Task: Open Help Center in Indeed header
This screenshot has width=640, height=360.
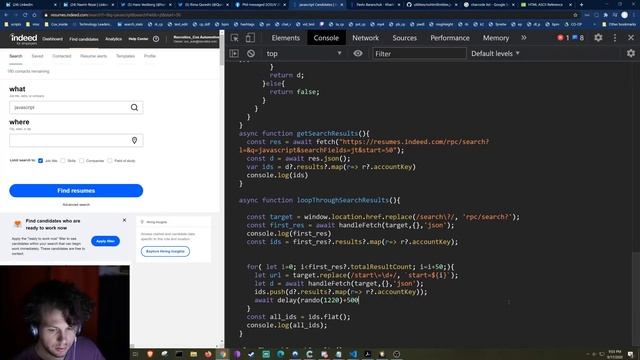Action: pyautogui.click(x=138, y=39)
